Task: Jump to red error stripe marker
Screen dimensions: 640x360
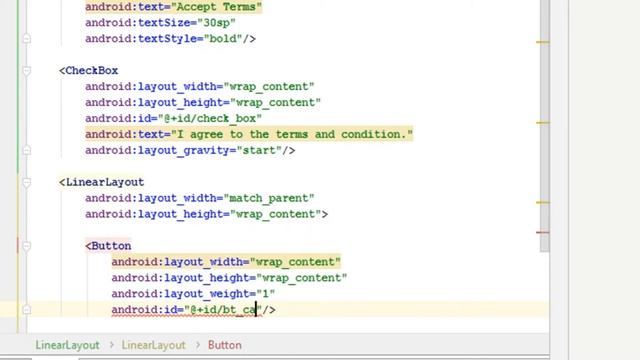Action: (x=542, y=233)
